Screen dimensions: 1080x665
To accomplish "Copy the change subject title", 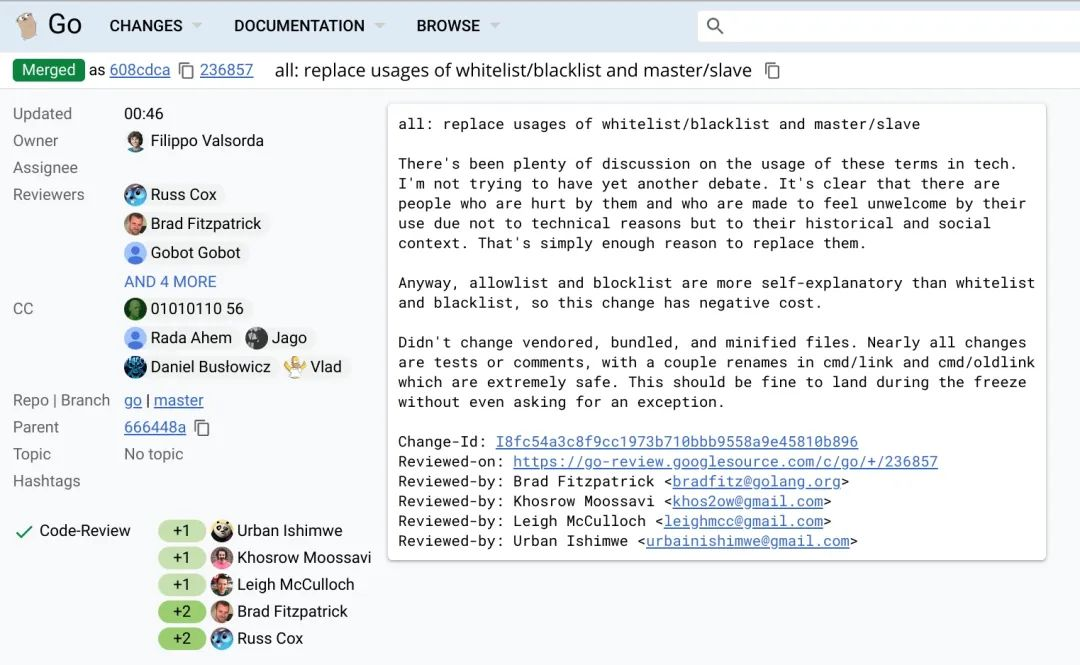I will pos(773,70).
